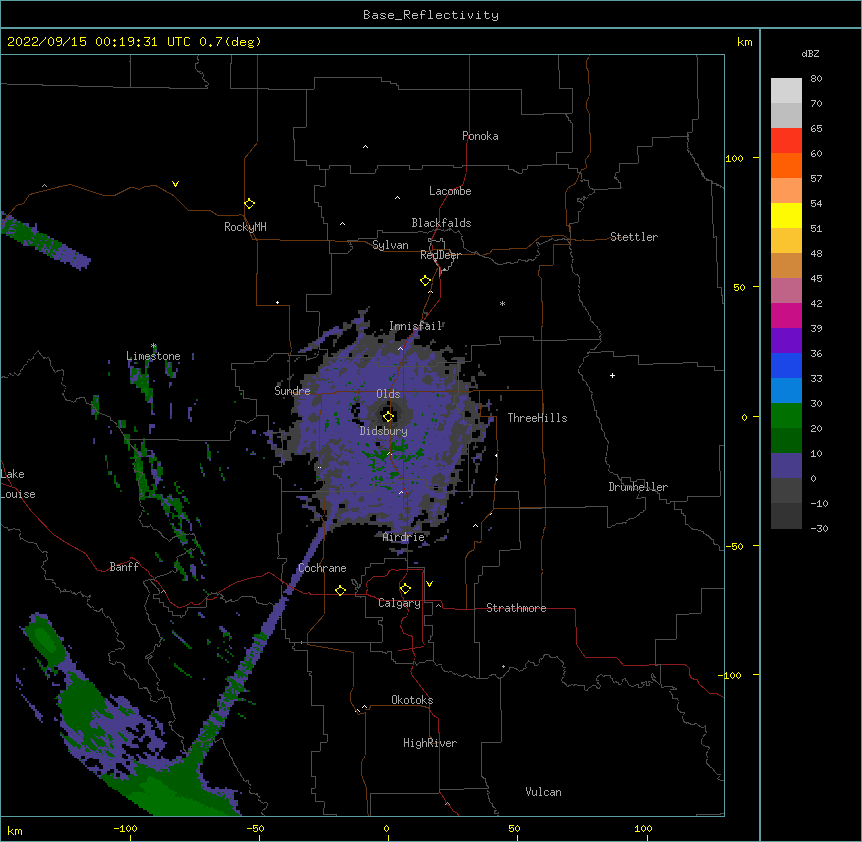
Task: Select the Sylvan label
Action: [390, 245]
